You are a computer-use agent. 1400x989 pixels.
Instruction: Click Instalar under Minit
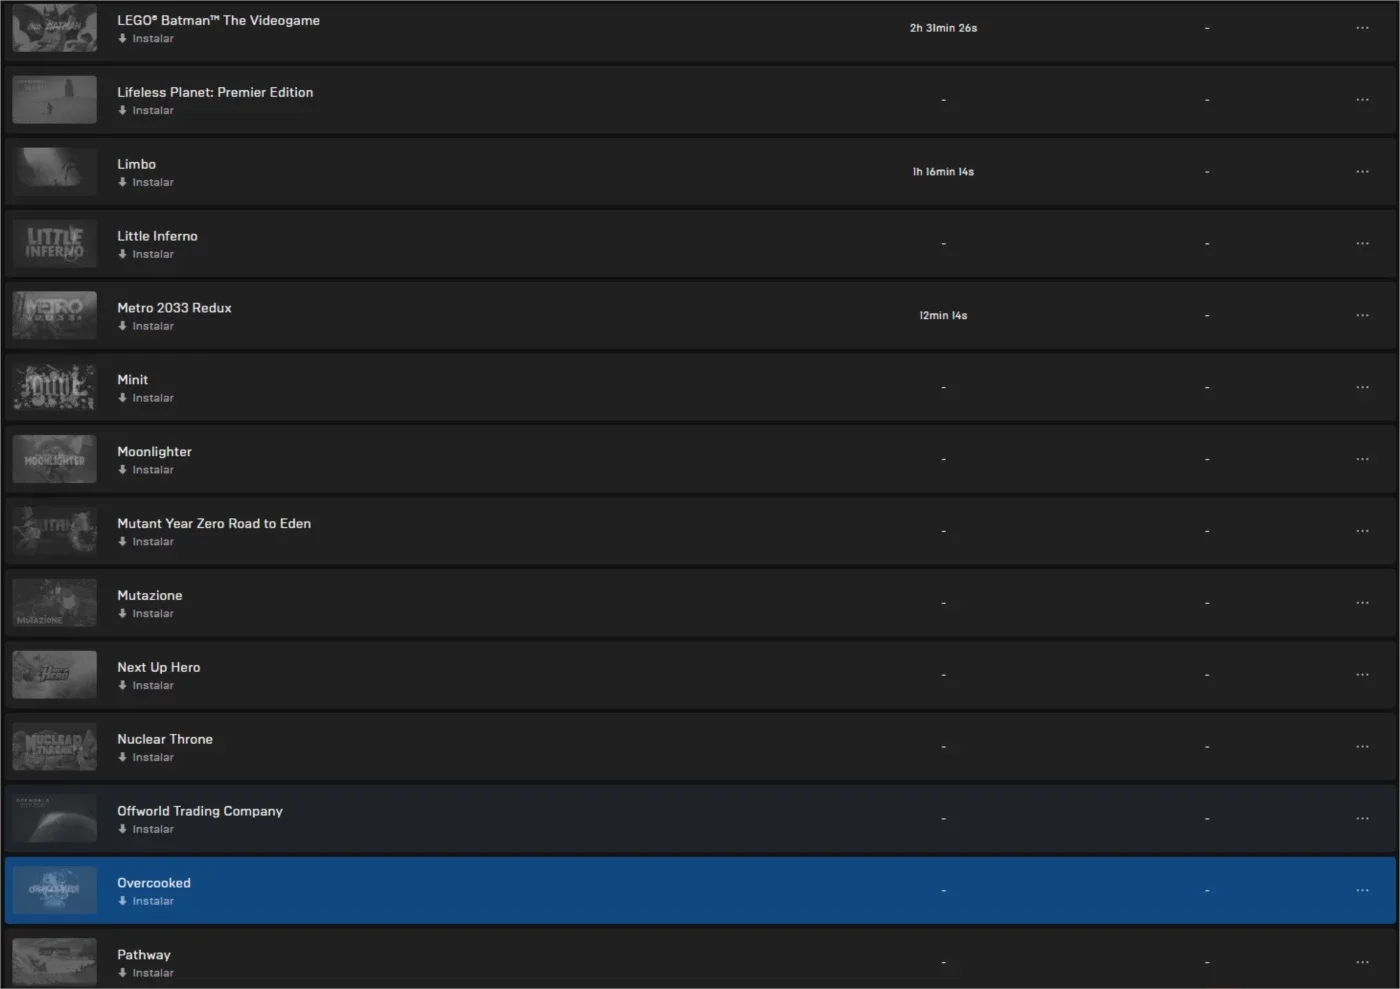[x=146, y=399]
